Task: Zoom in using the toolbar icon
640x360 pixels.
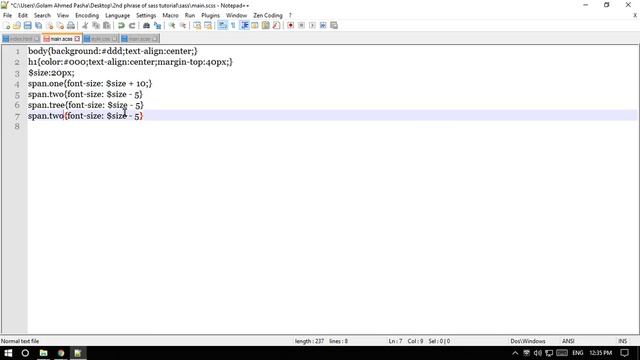Action: 172,25
